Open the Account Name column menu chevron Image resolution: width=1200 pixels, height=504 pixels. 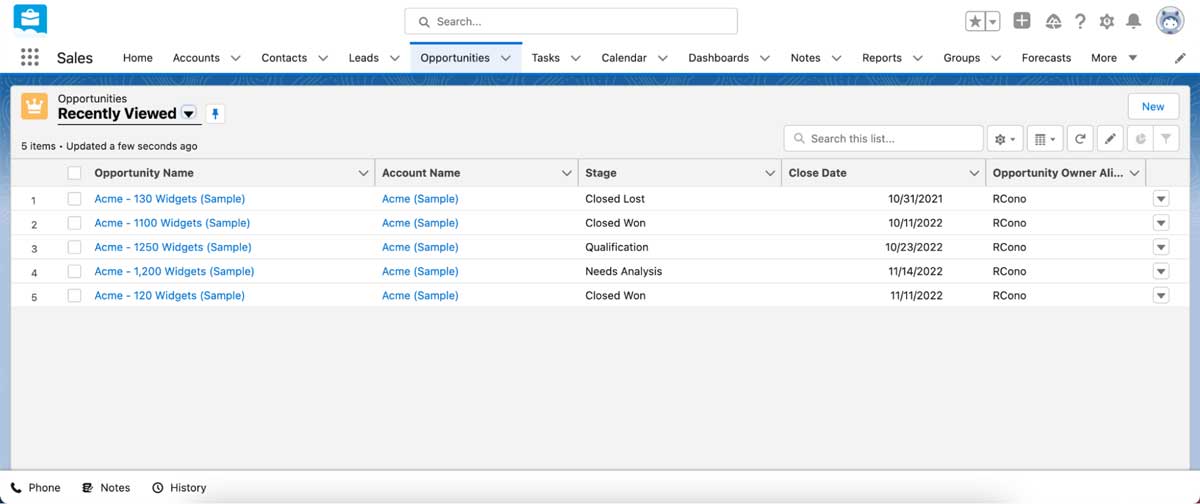click(567, 173)
